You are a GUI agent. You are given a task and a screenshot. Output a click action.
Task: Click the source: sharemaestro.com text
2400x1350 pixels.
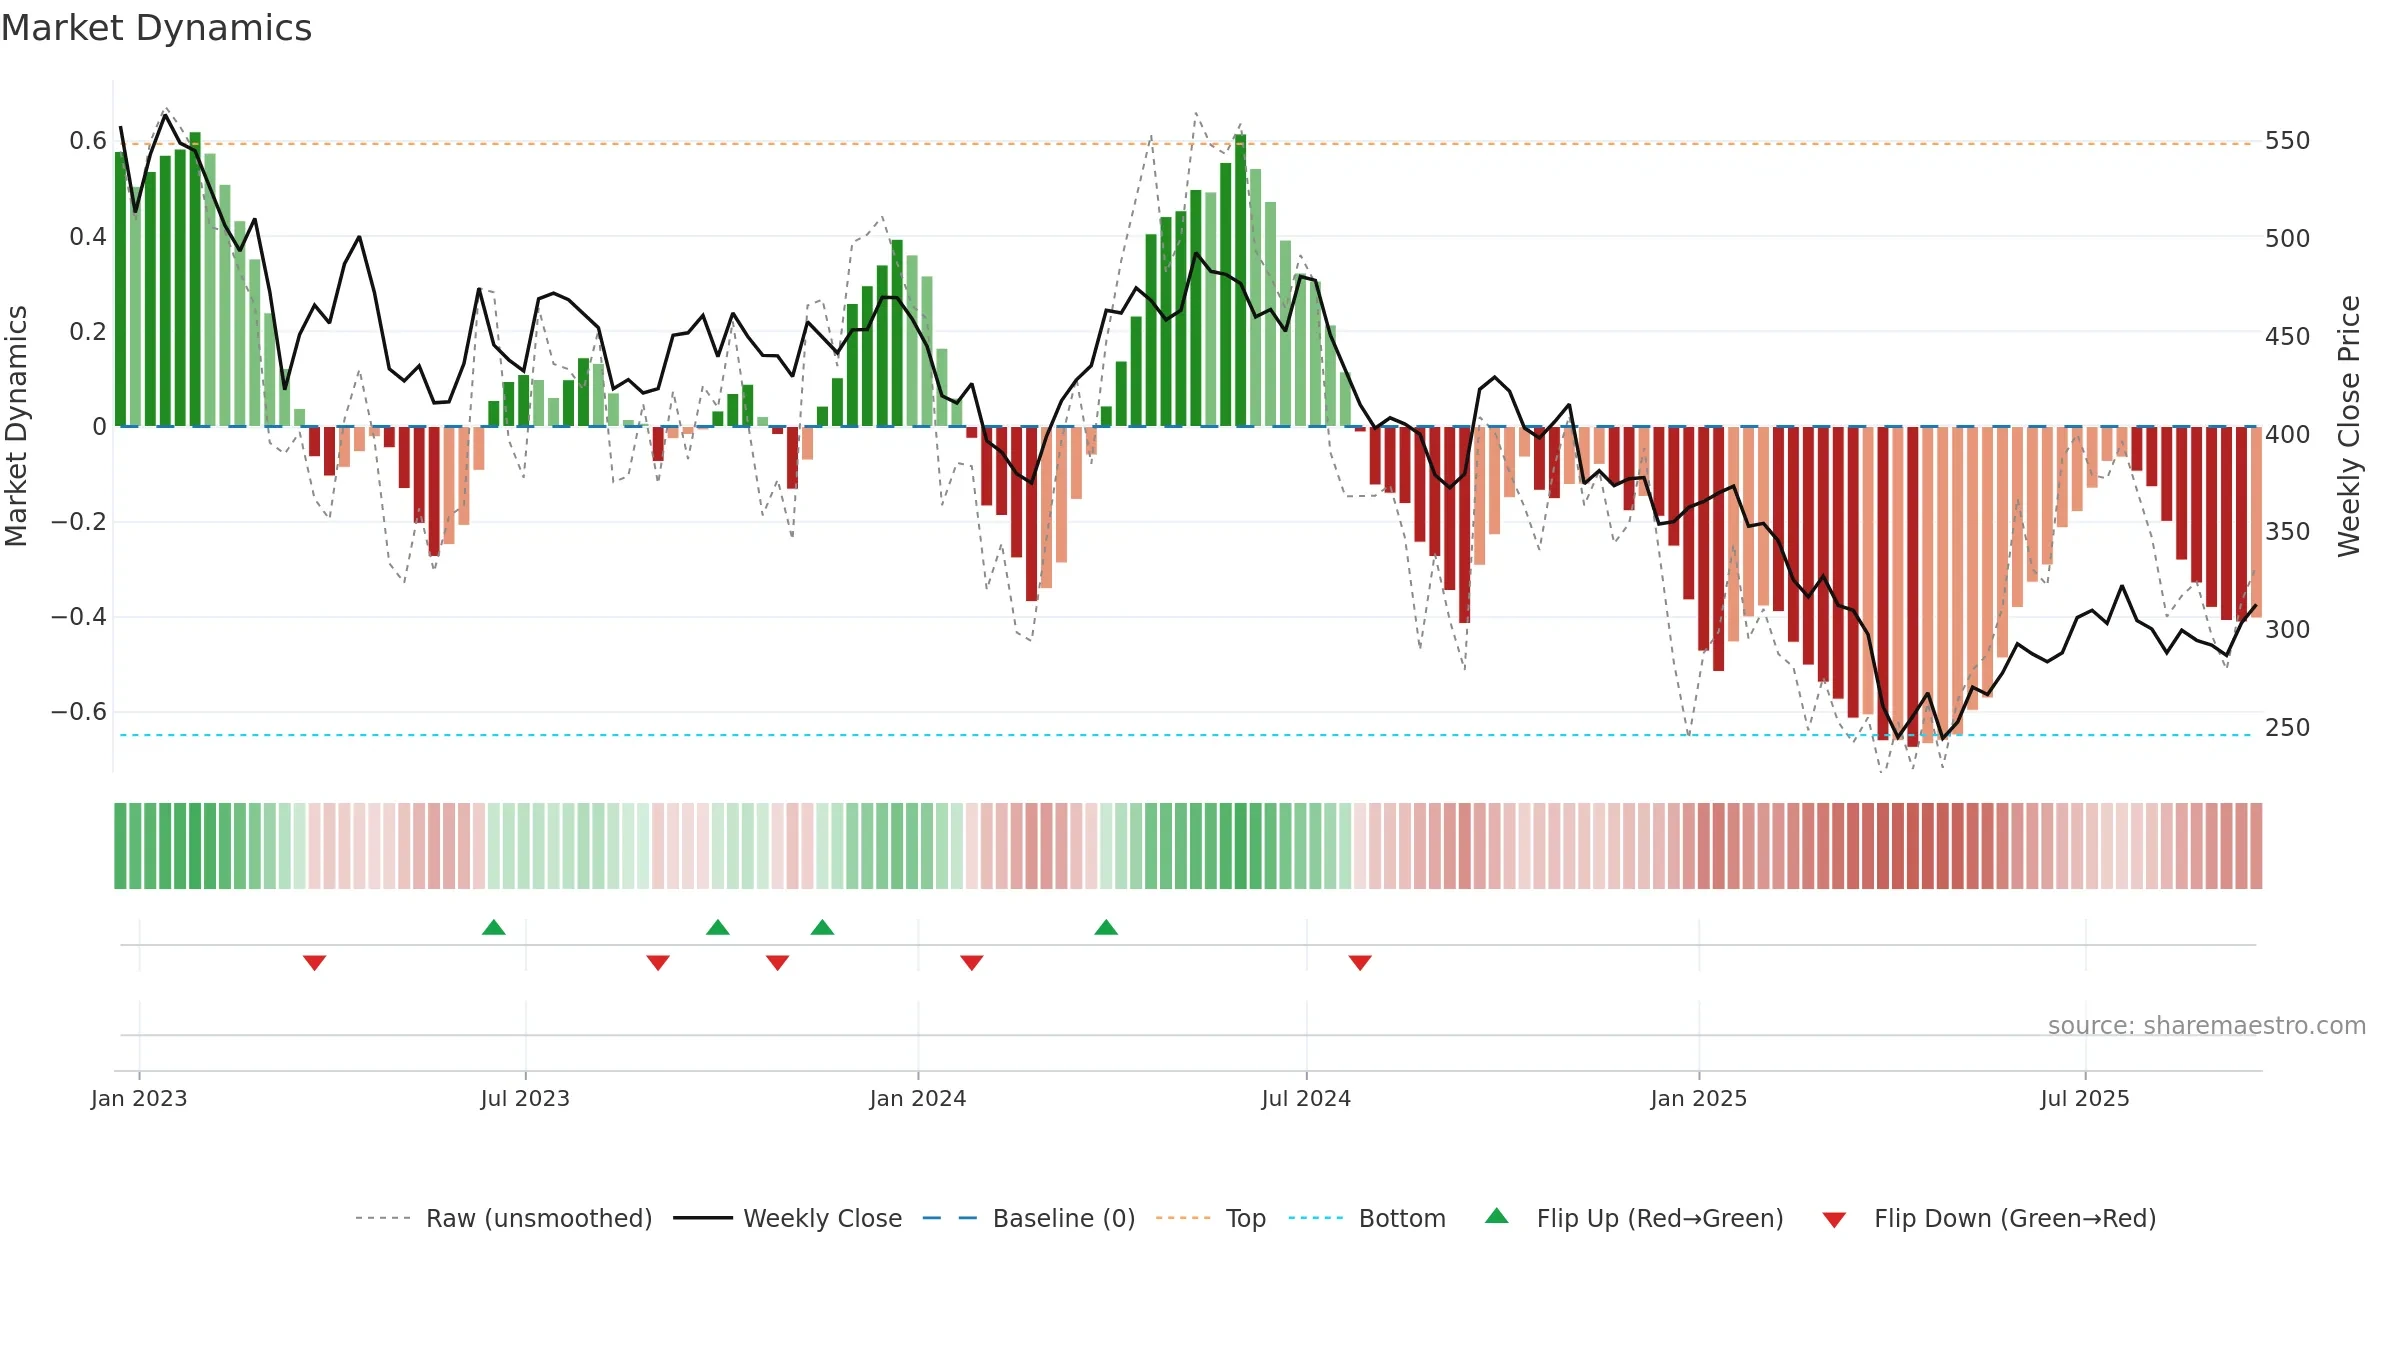coord(2207,1025)
